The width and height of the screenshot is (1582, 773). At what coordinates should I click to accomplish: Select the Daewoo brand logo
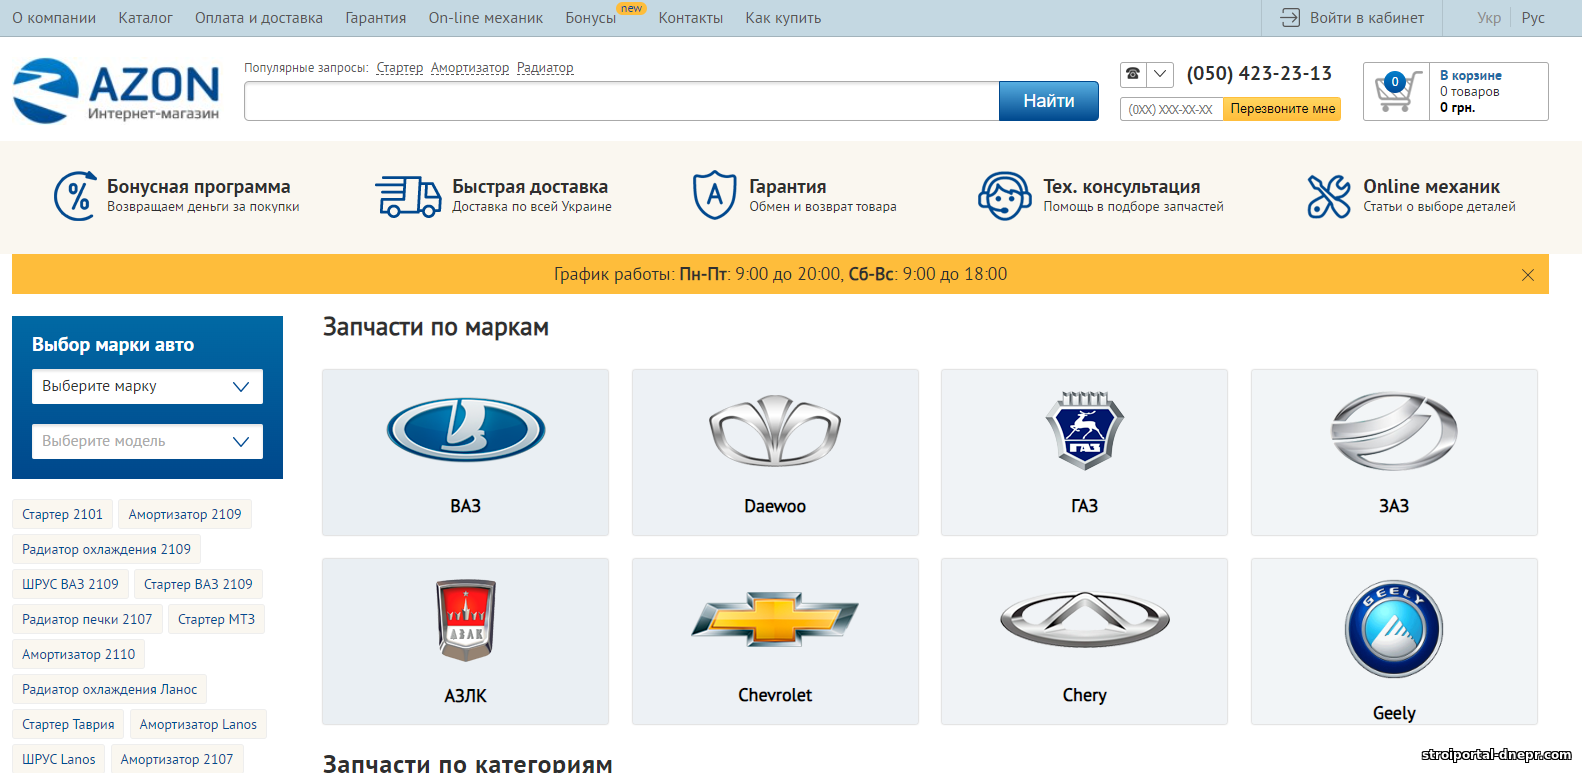[775, 431]
